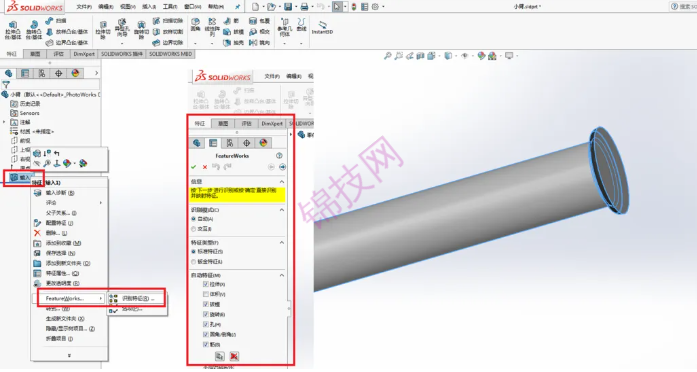Screen dimensions: 697x372
Task: Collapse the 自动特征 (Automatic features) section
Action: coord(282,276)
